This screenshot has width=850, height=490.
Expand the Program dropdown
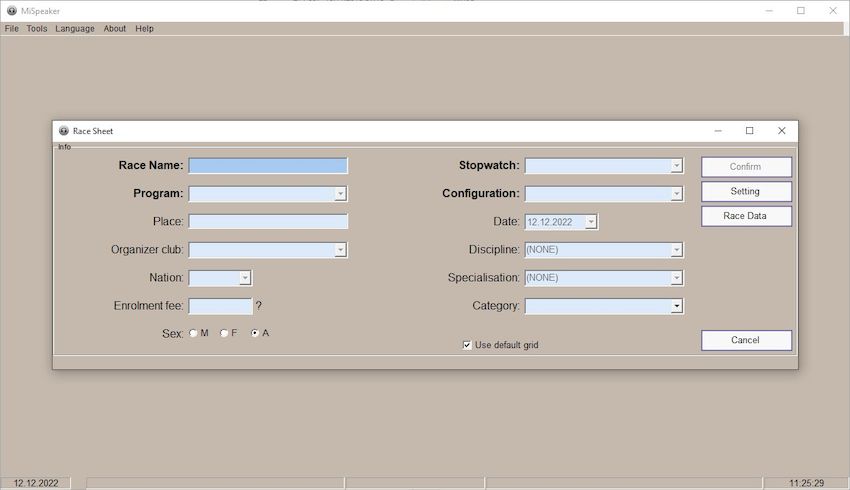tap(340, 194)
